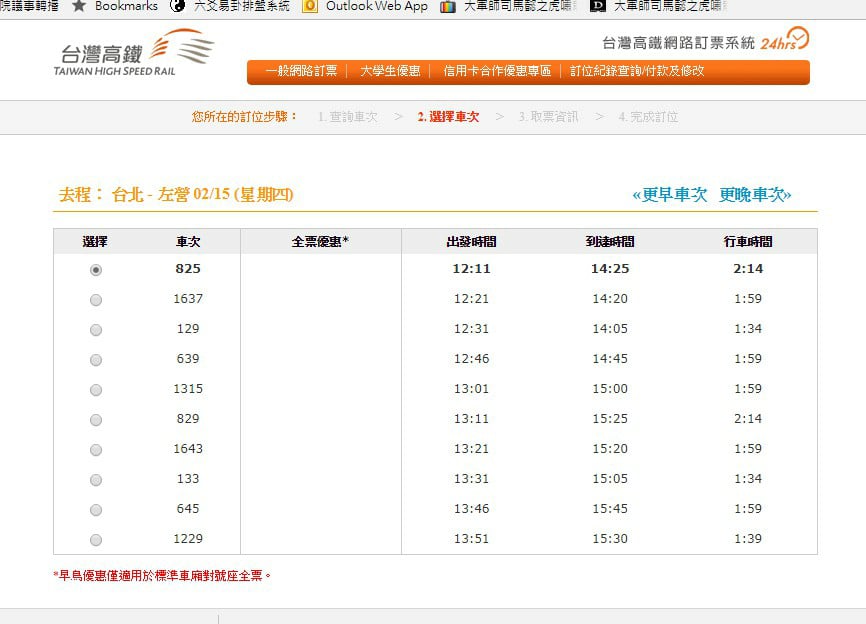Click the 出發時間 column header

(x=471, y=241)
